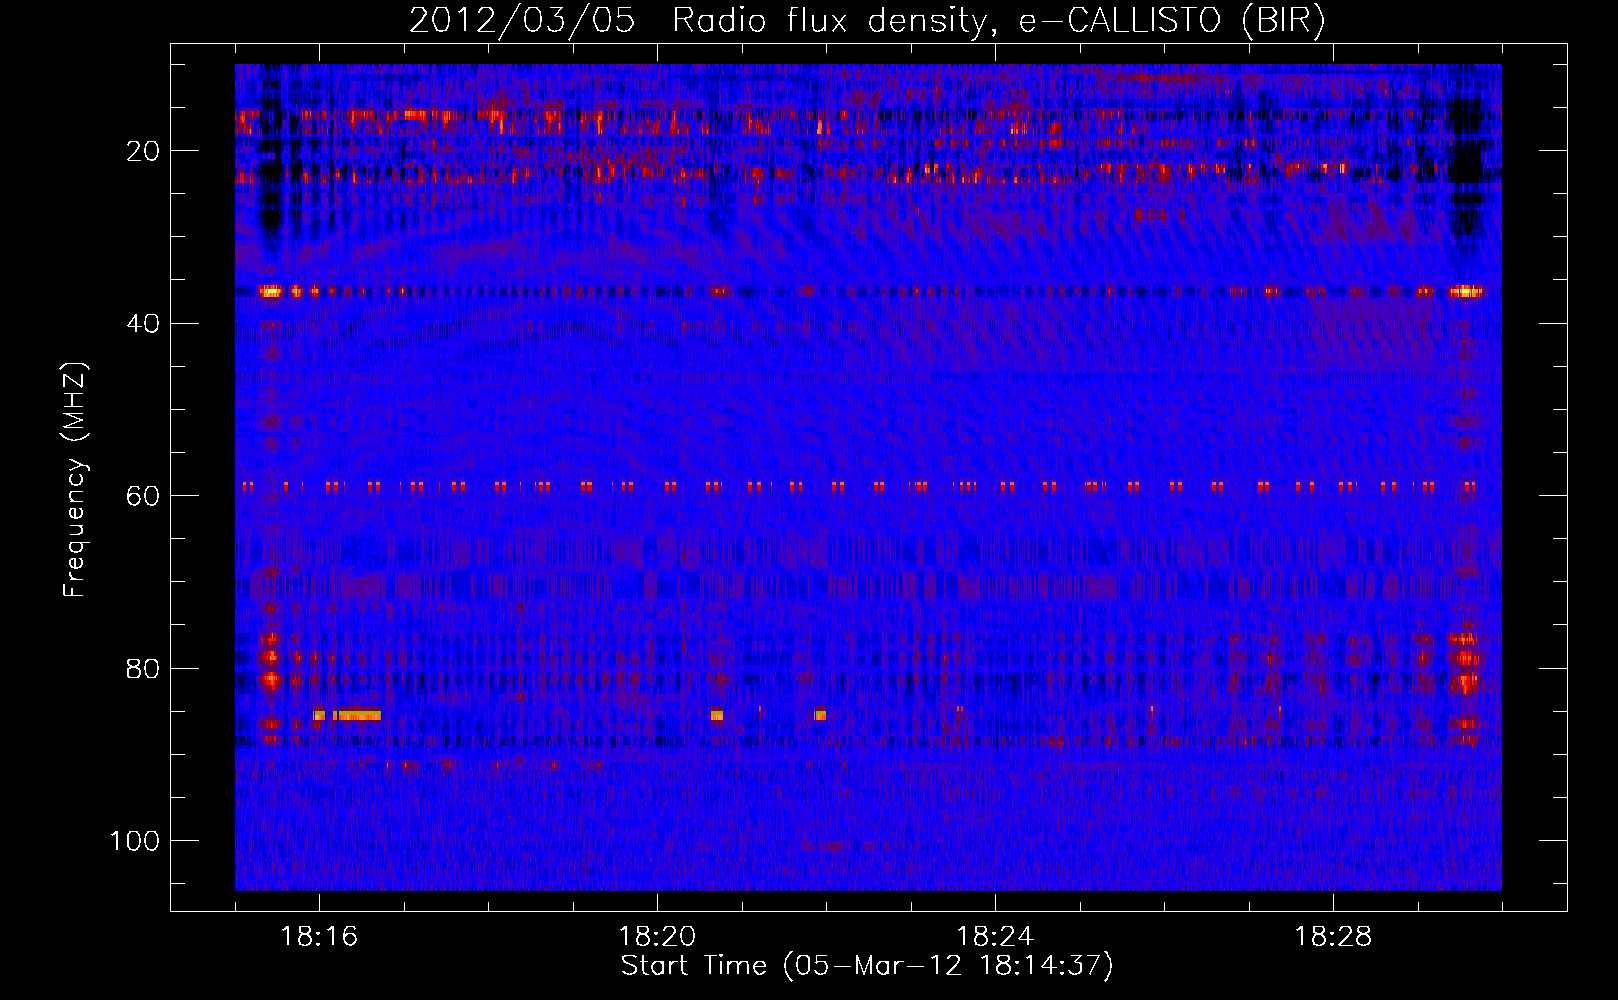1618x1000 pixels.
Task: Click the '18:24' time tick label
Action: pos(995,937)
